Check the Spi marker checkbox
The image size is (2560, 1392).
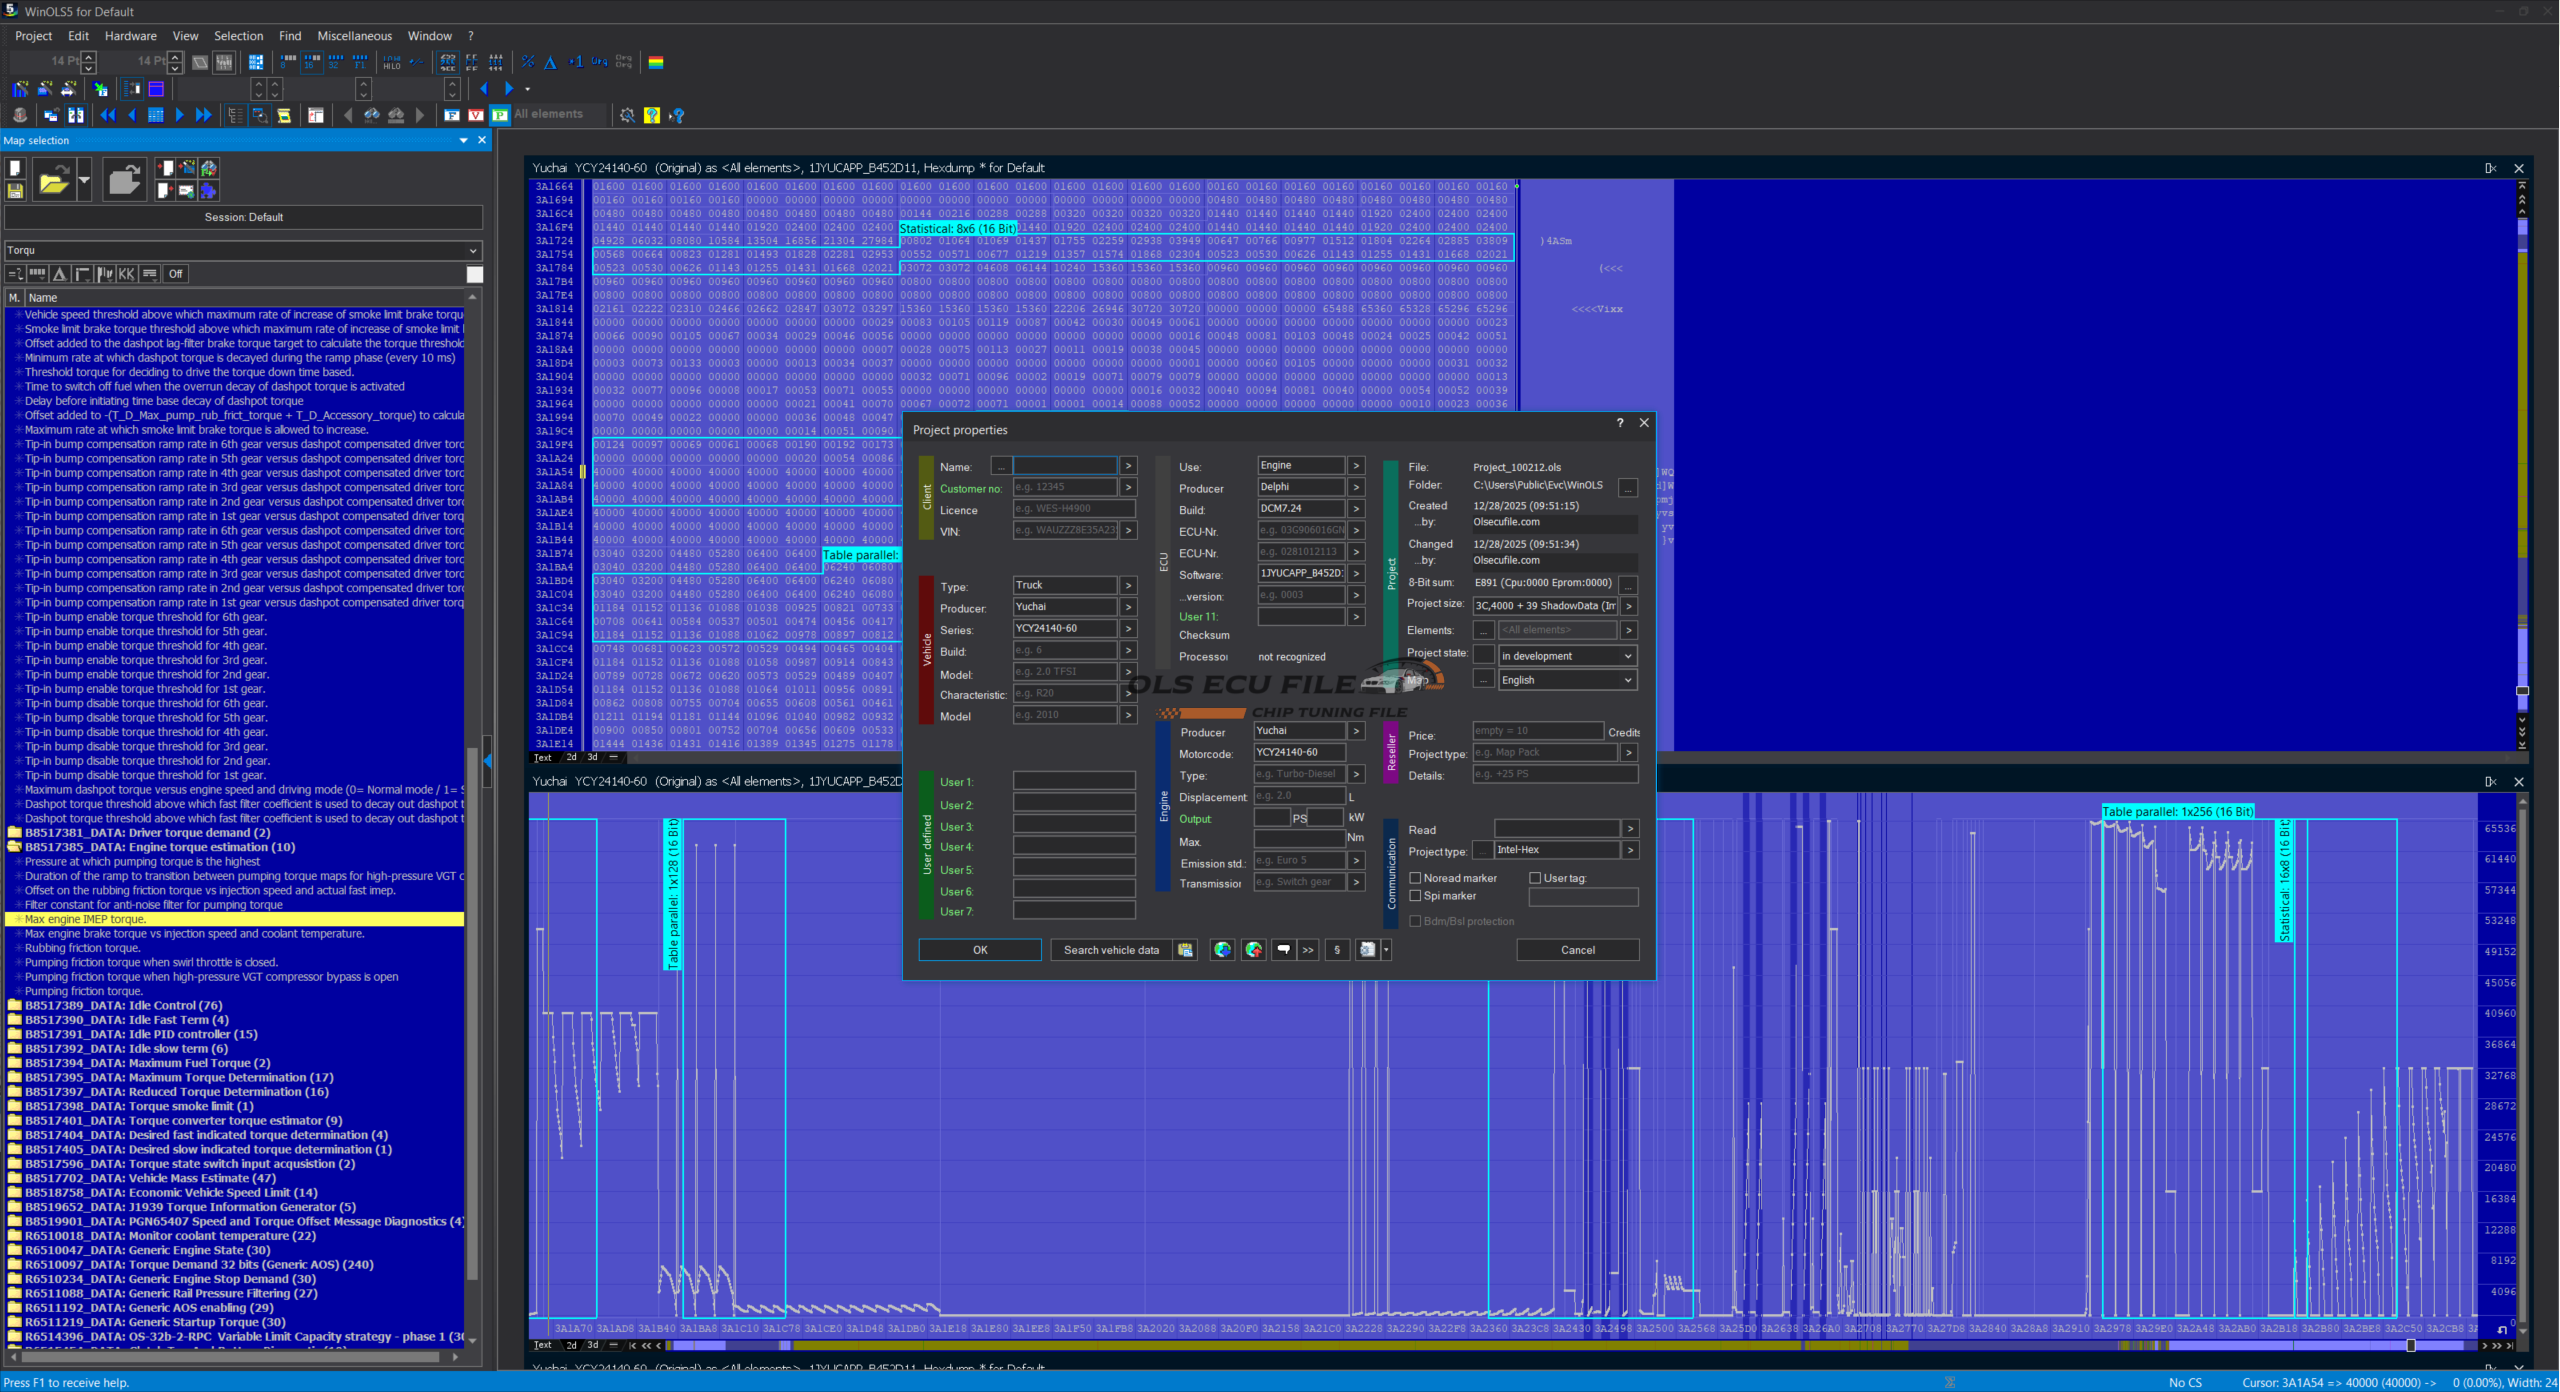click(x=1415, y=896)
